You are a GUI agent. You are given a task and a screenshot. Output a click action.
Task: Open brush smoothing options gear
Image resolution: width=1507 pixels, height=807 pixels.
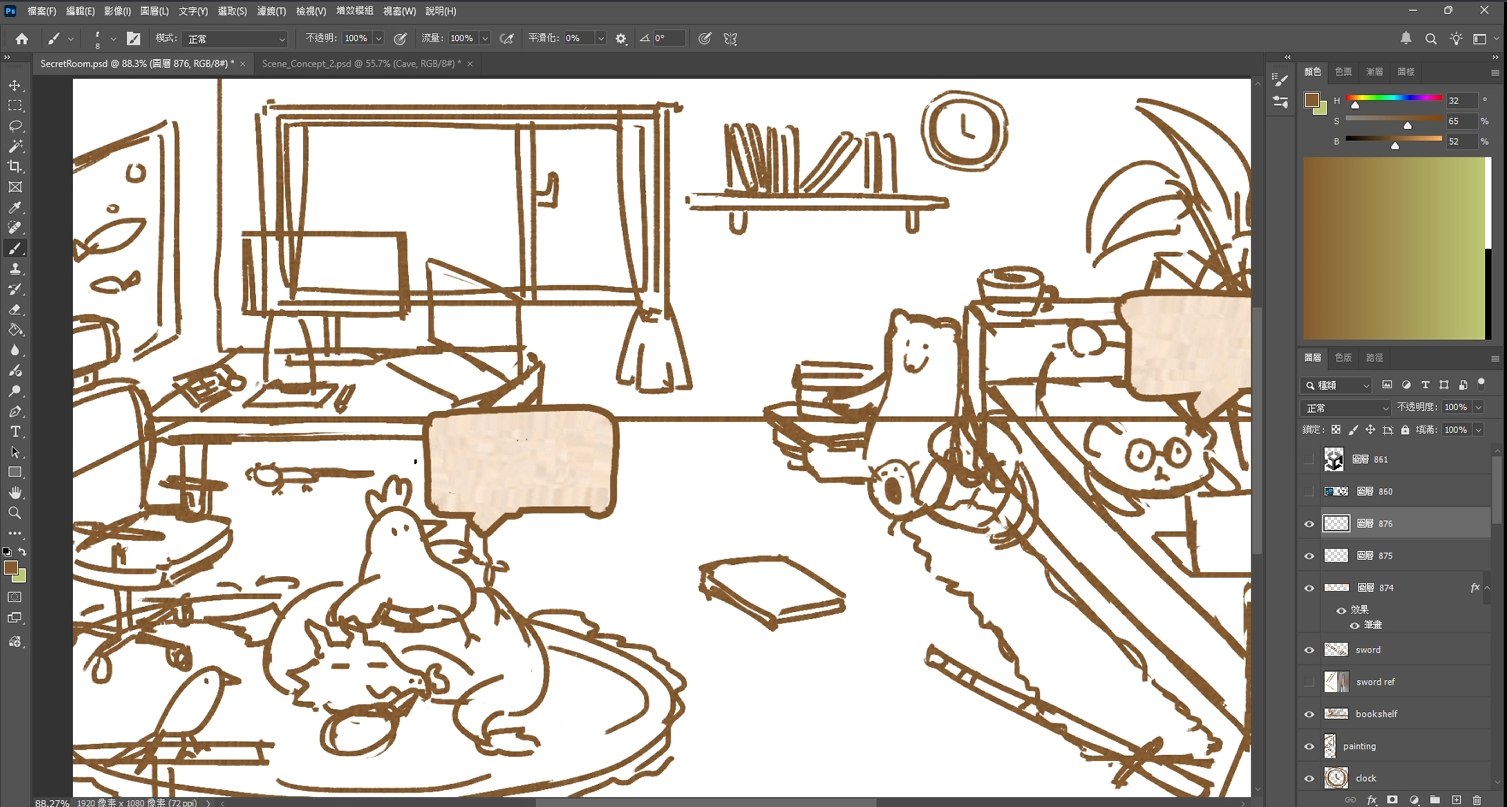coord(621,39)
